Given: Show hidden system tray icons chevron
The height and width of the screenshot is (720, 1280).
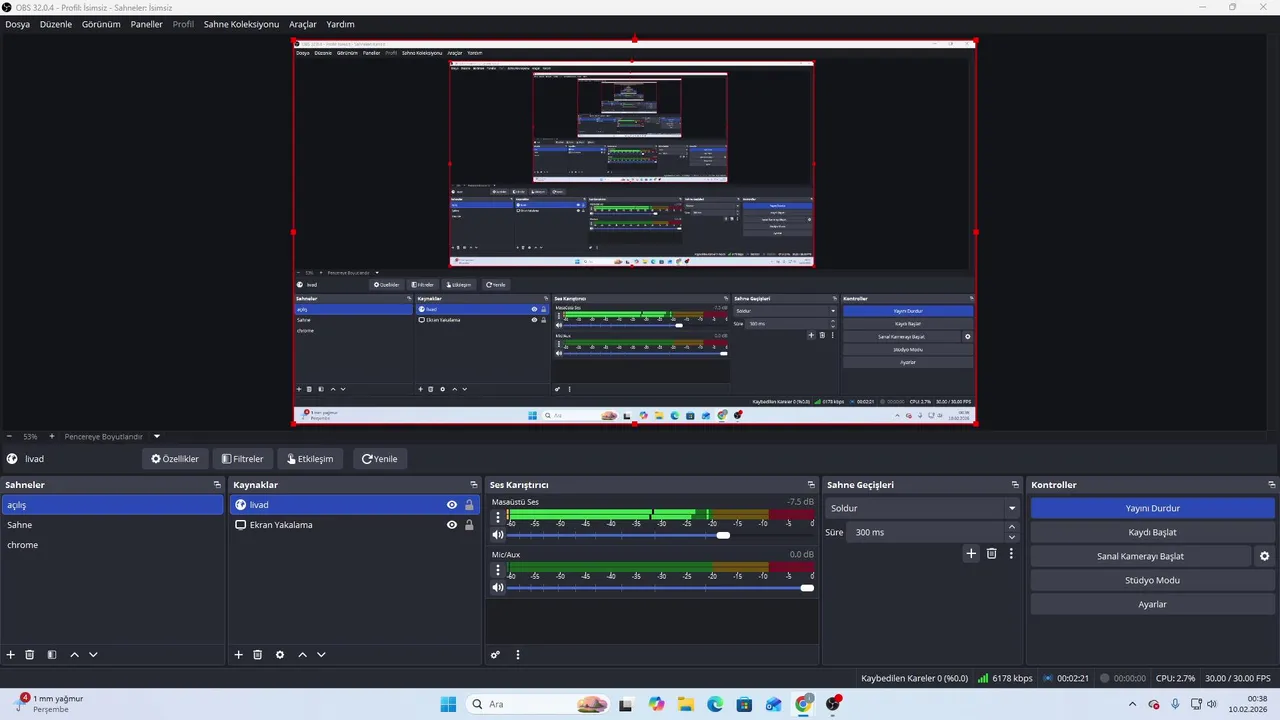Looking at the screenshot, I should [1132, 704].
